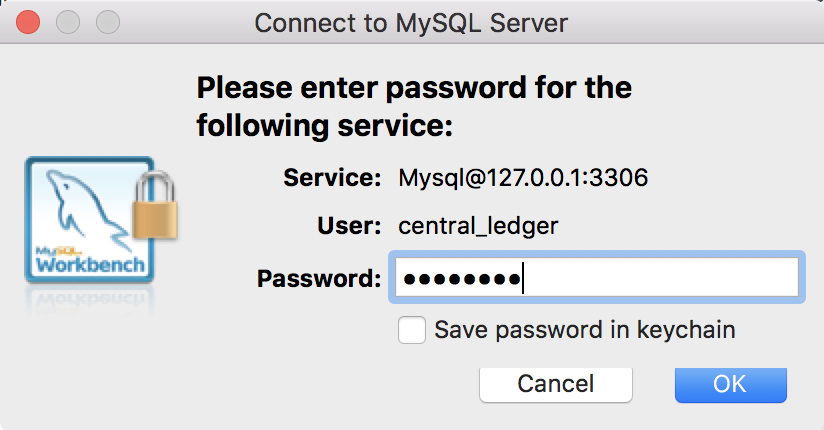
Task: Click the Workbench text on the logo
Action: click(91, 266)
